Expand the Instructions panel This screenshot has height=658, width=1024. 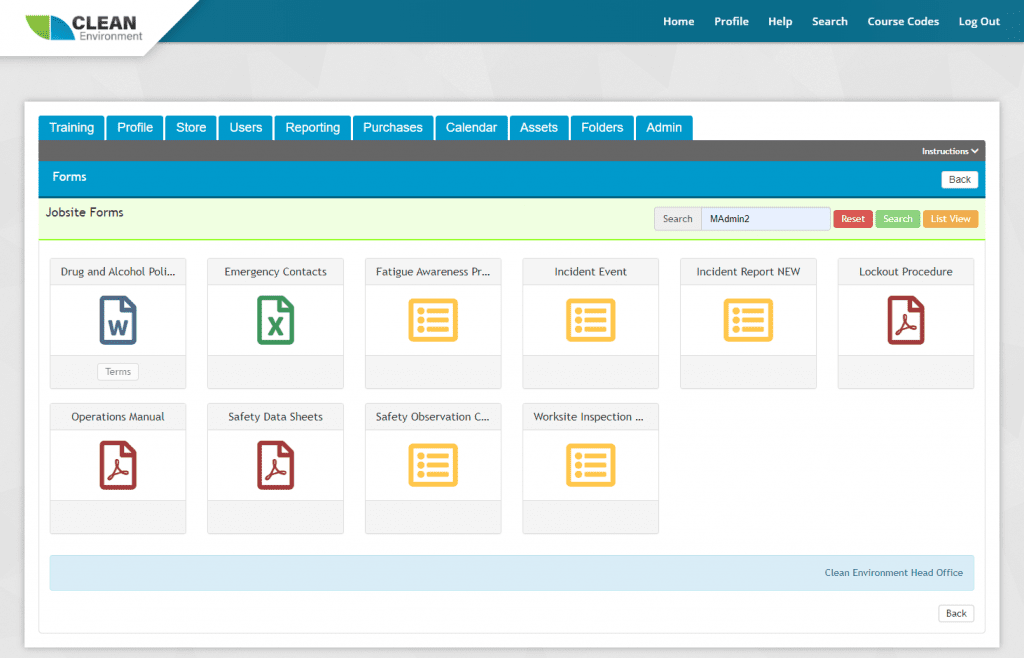tap(949, 150)
